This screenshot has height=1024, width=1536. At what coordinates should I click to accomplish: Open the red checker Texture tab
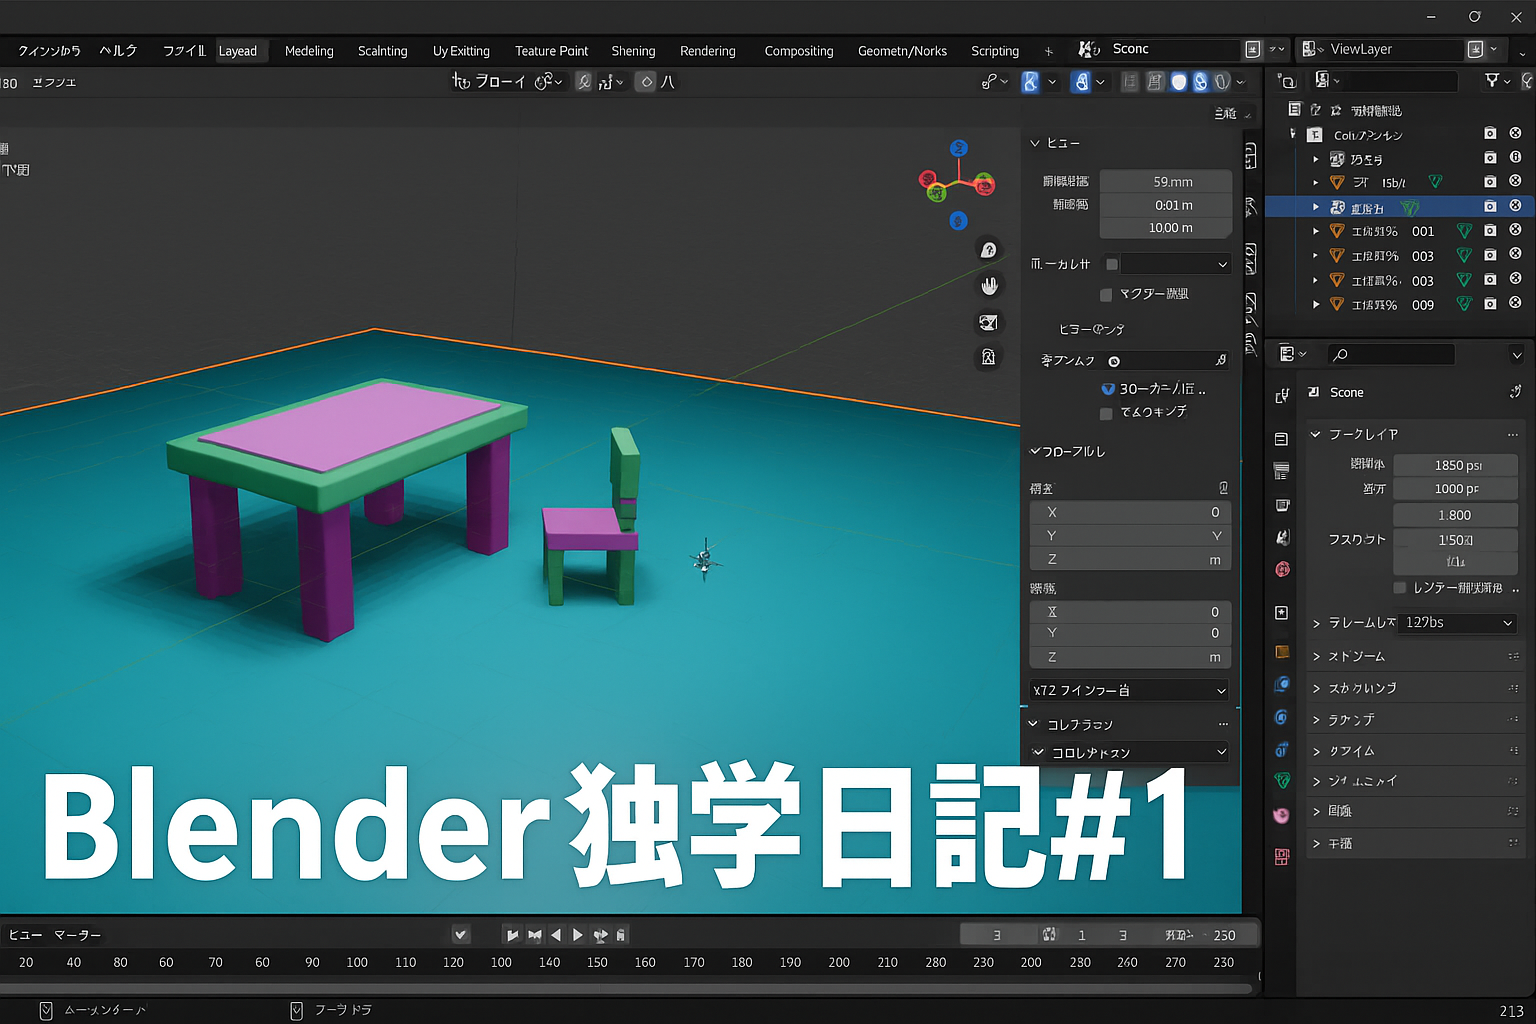point(1282,857)
